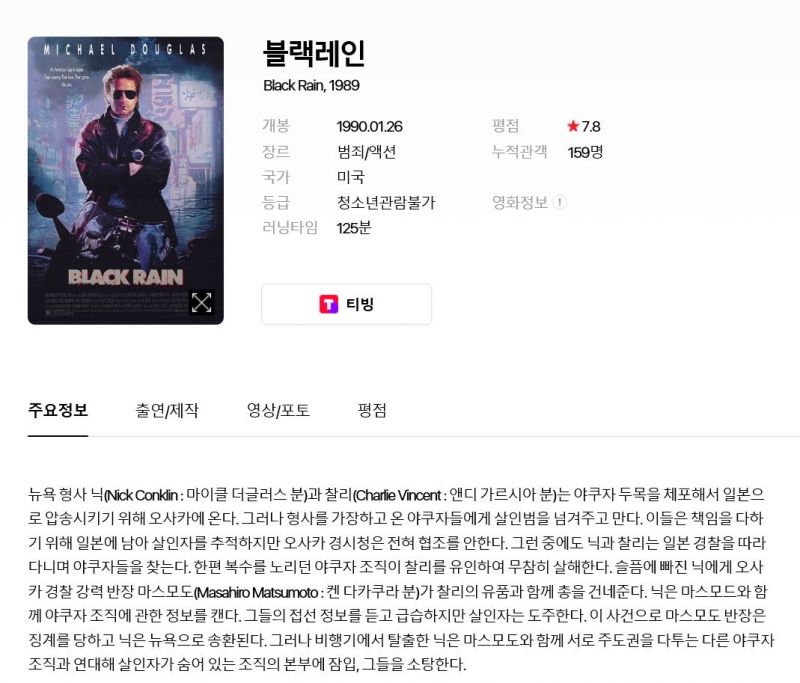Viewport: 800px width, 683px height.
Task: Click the 영화정보 label text
Action: point(519,203)
